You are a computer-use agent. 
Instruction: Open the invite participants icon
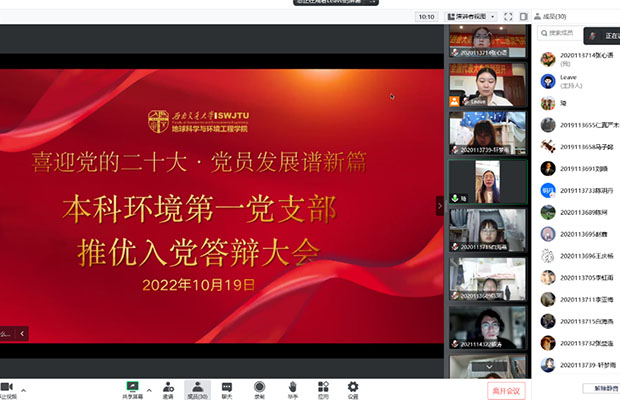(167, 386)
